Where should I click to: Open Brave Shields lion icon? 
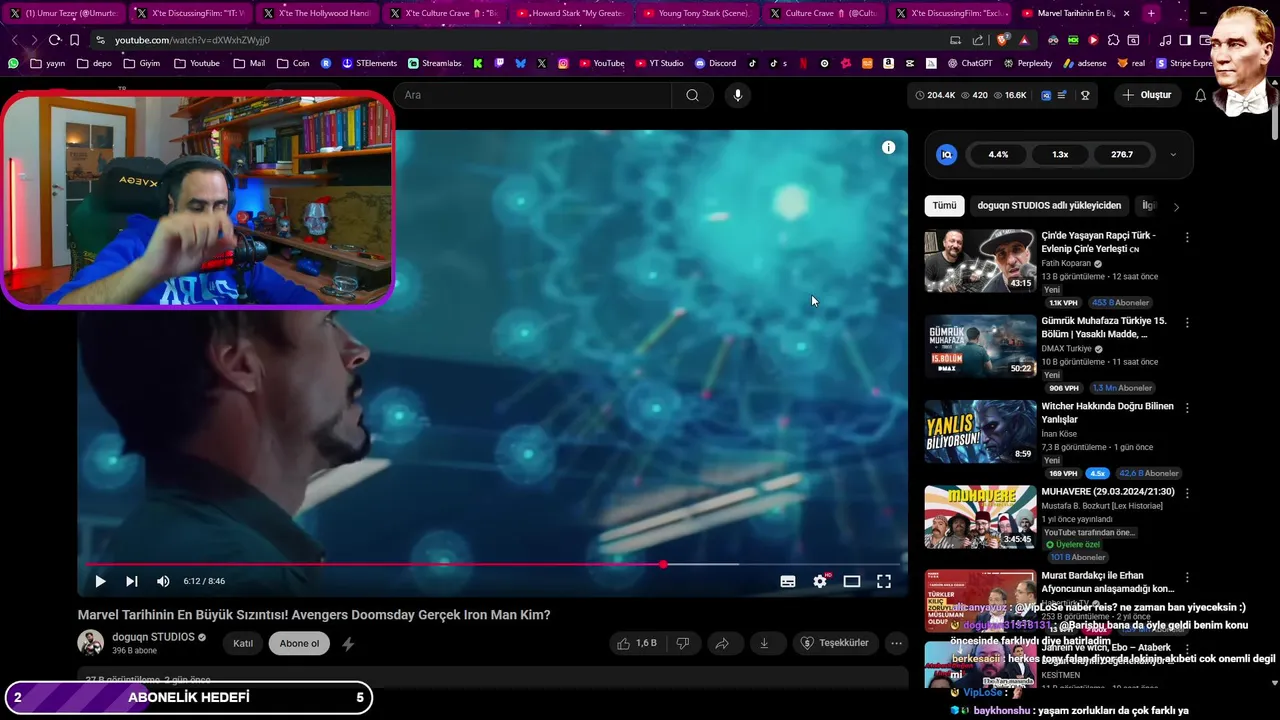(1002, 40)
